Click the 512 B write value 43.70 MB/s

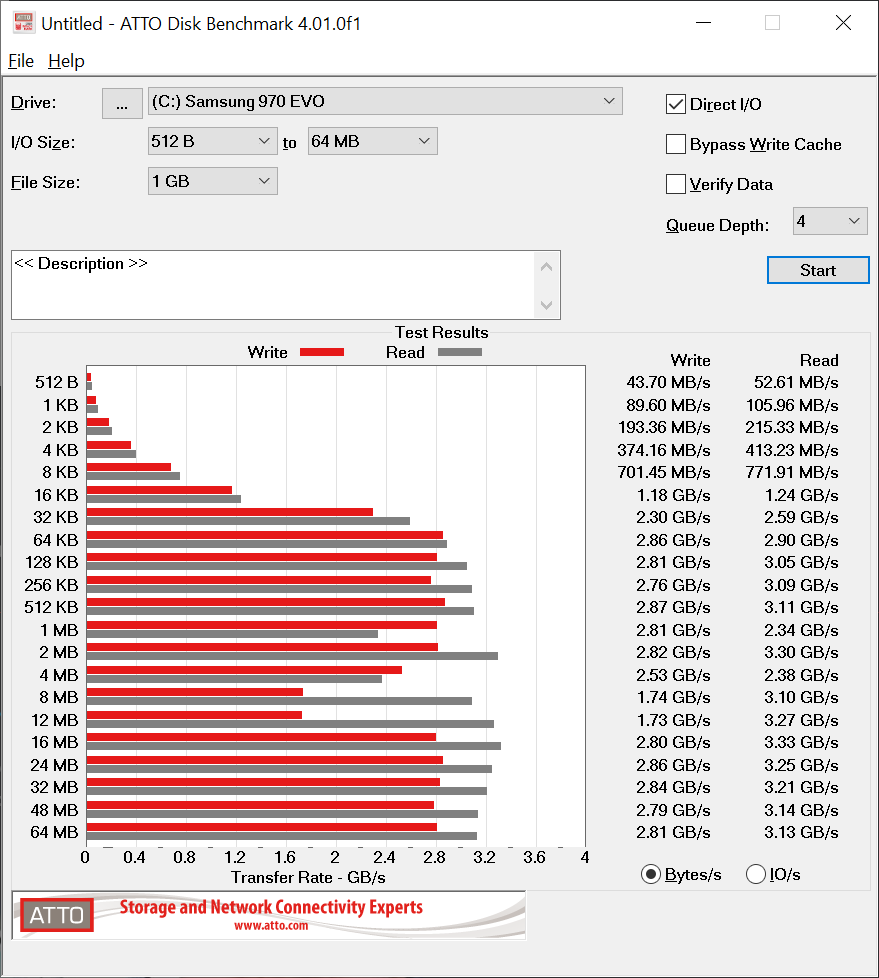pos(668,382)
